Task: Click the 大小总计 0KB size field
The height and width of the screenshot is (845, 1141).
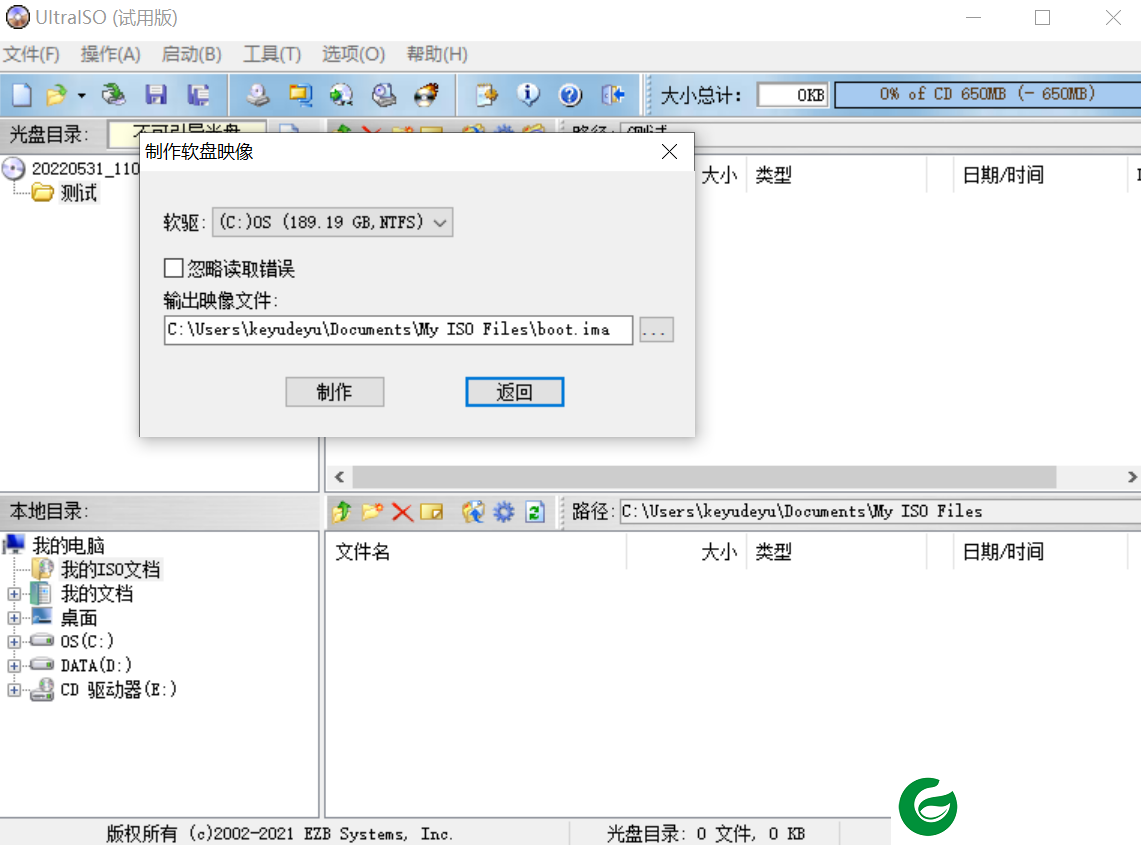Action: click(792, 95)
